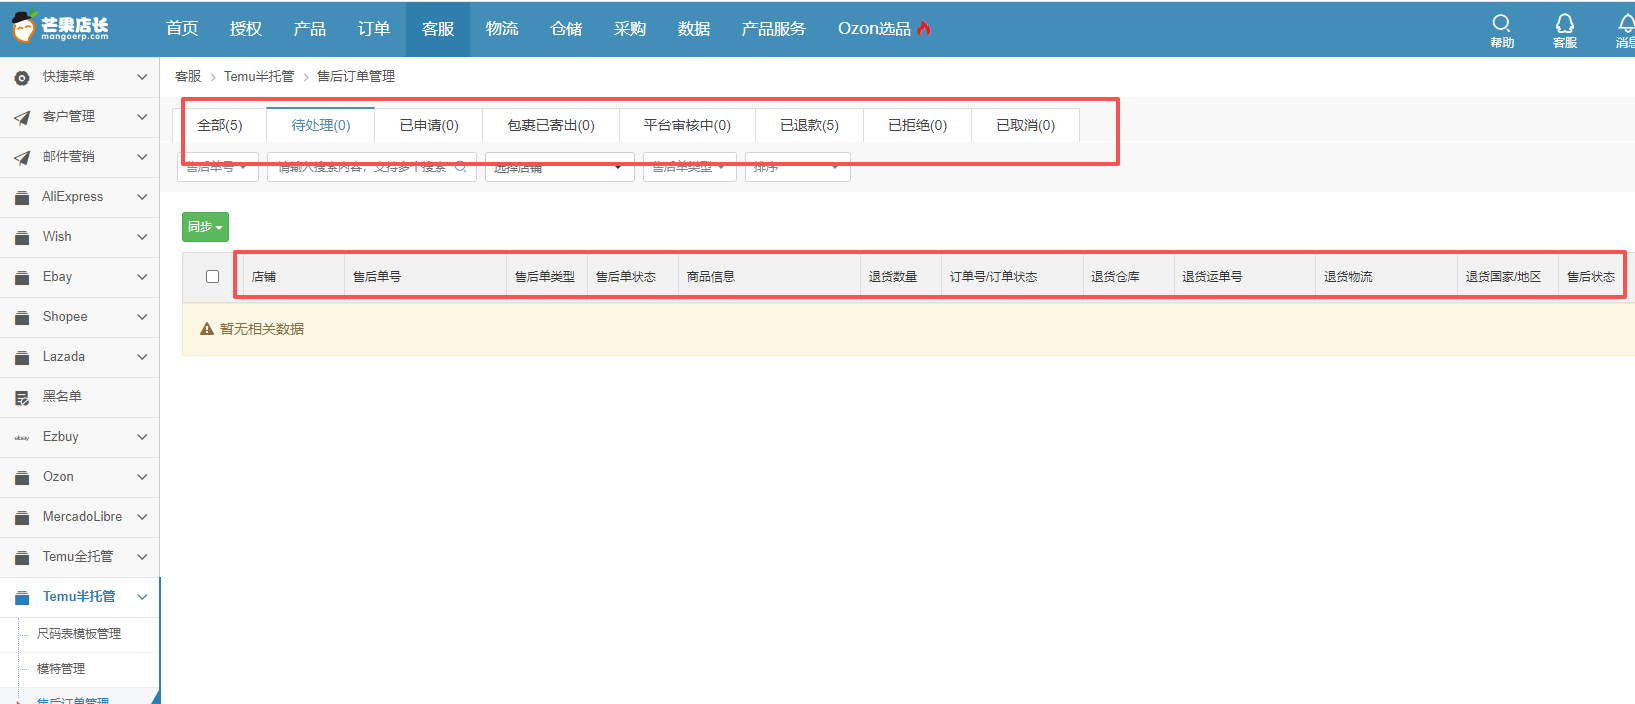Open the 订单 top menu

pos(373,28)
